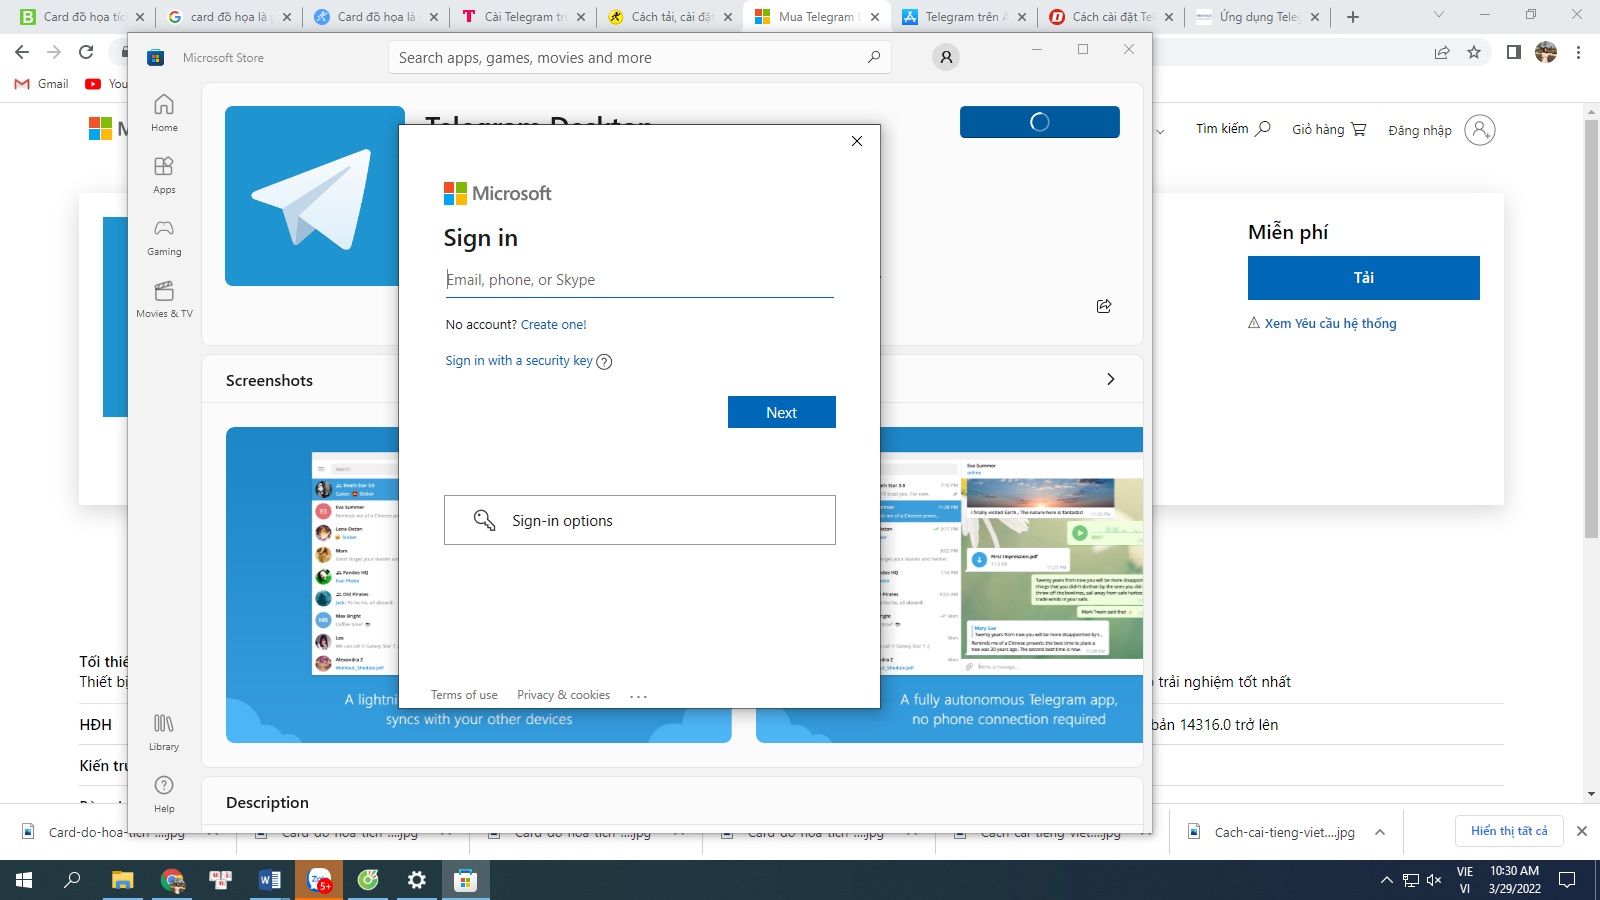Screen dimensions: 1600x900
Task: Open Chrome profile avatar
Action: coord(1546,52)
